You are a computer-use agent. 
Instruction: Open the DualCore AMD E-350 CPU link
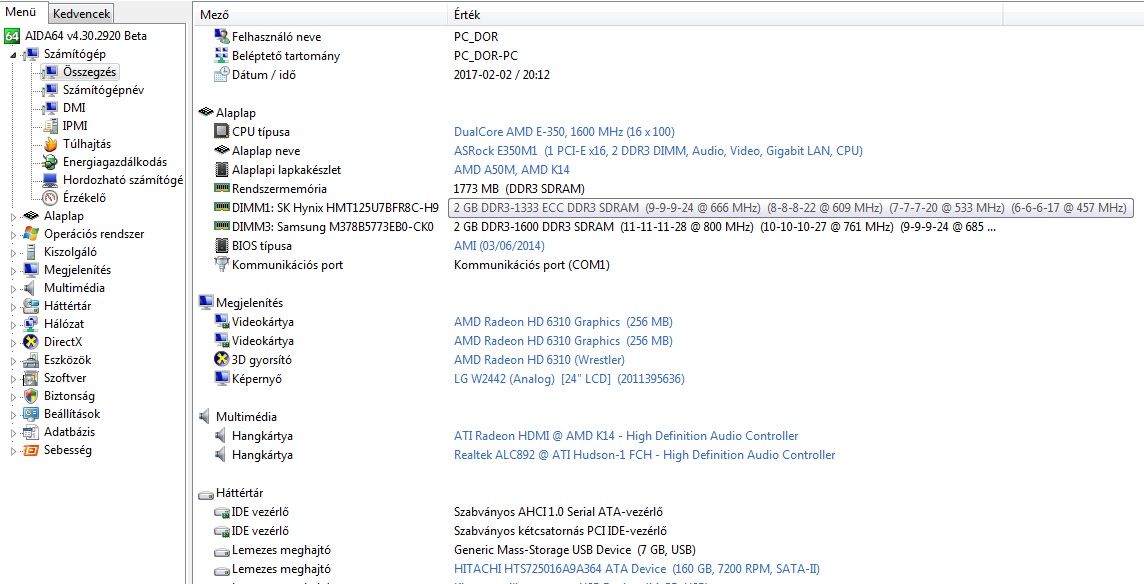(x=564, y=131)
